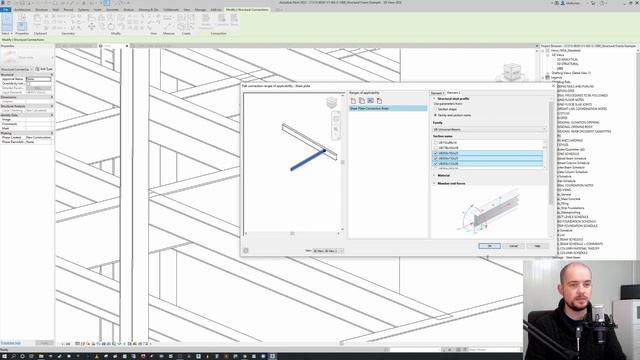The image size is (640, 360).
Task: Check the UB178x102x19 section name checkbox
Action: [x=436, y=148]
